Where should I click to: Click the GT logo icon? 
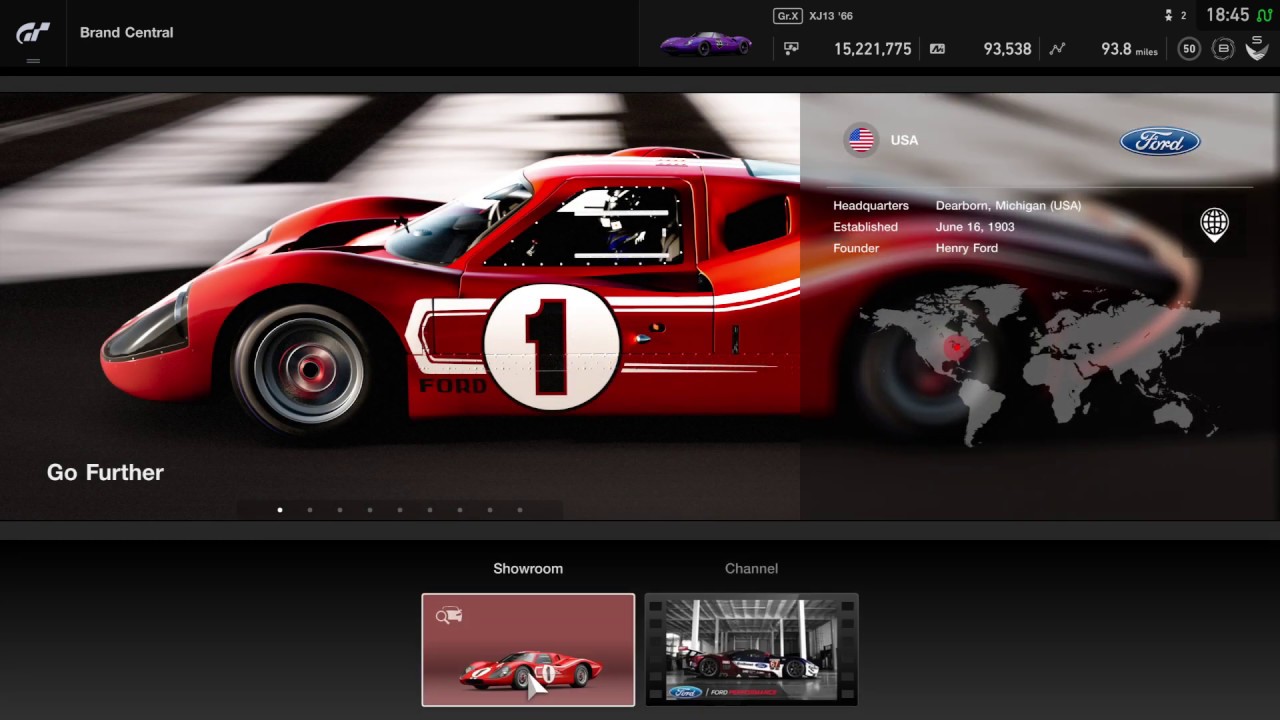tap(33, 33)
